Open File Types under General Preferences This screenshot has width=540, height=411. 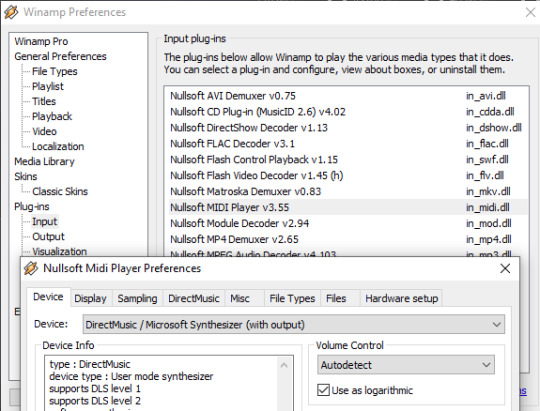pos(55,71)
